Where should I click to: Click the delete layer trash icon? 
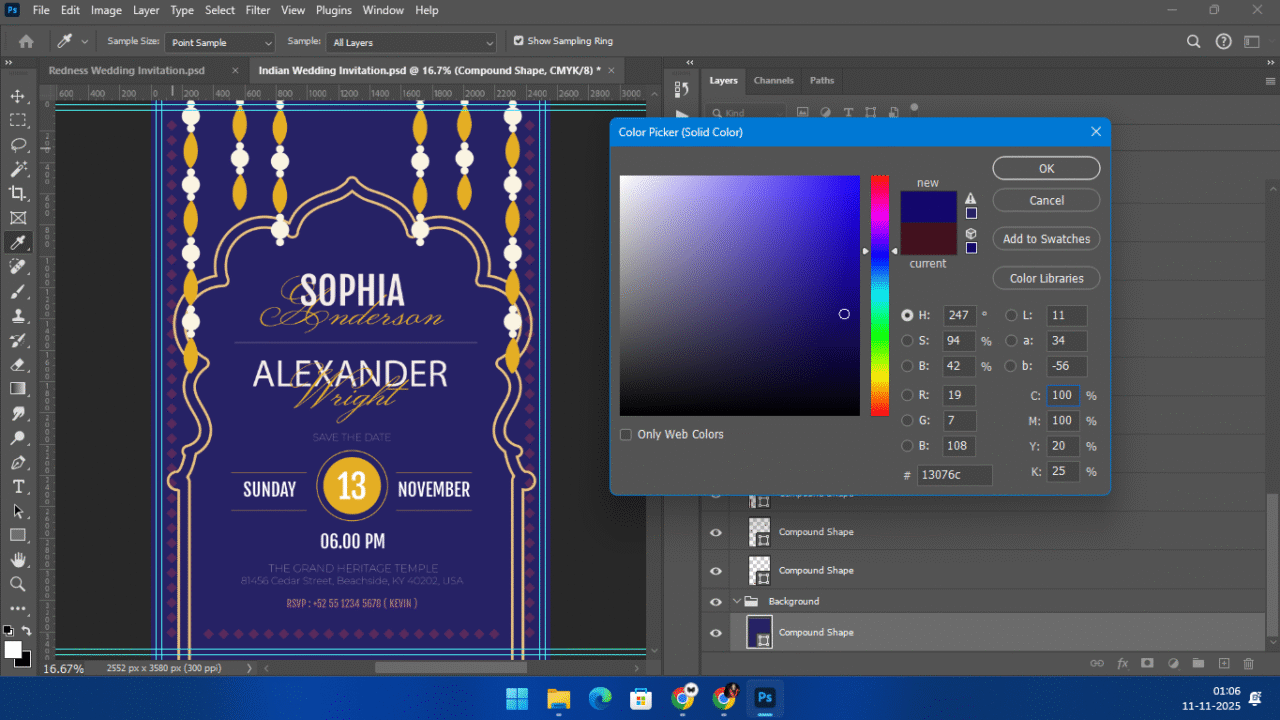1248,663
